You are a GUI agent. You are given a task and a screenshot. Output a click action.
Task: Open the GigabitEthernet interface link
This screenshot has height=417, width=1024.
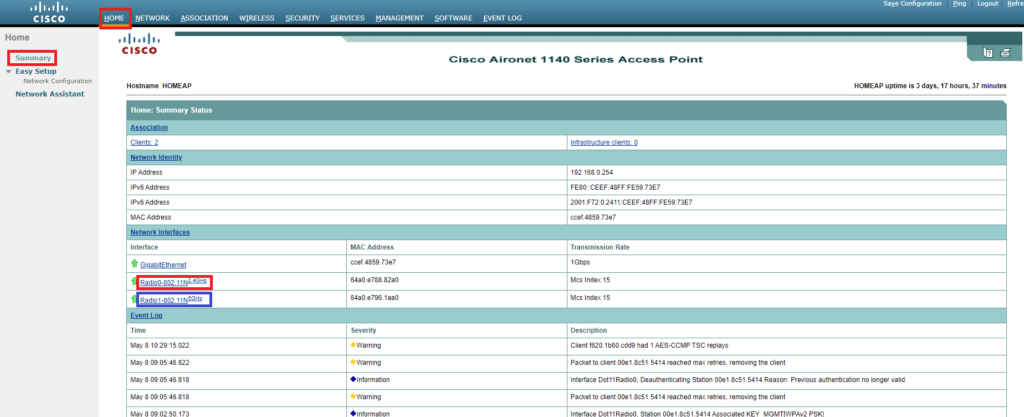coord(163,265)
